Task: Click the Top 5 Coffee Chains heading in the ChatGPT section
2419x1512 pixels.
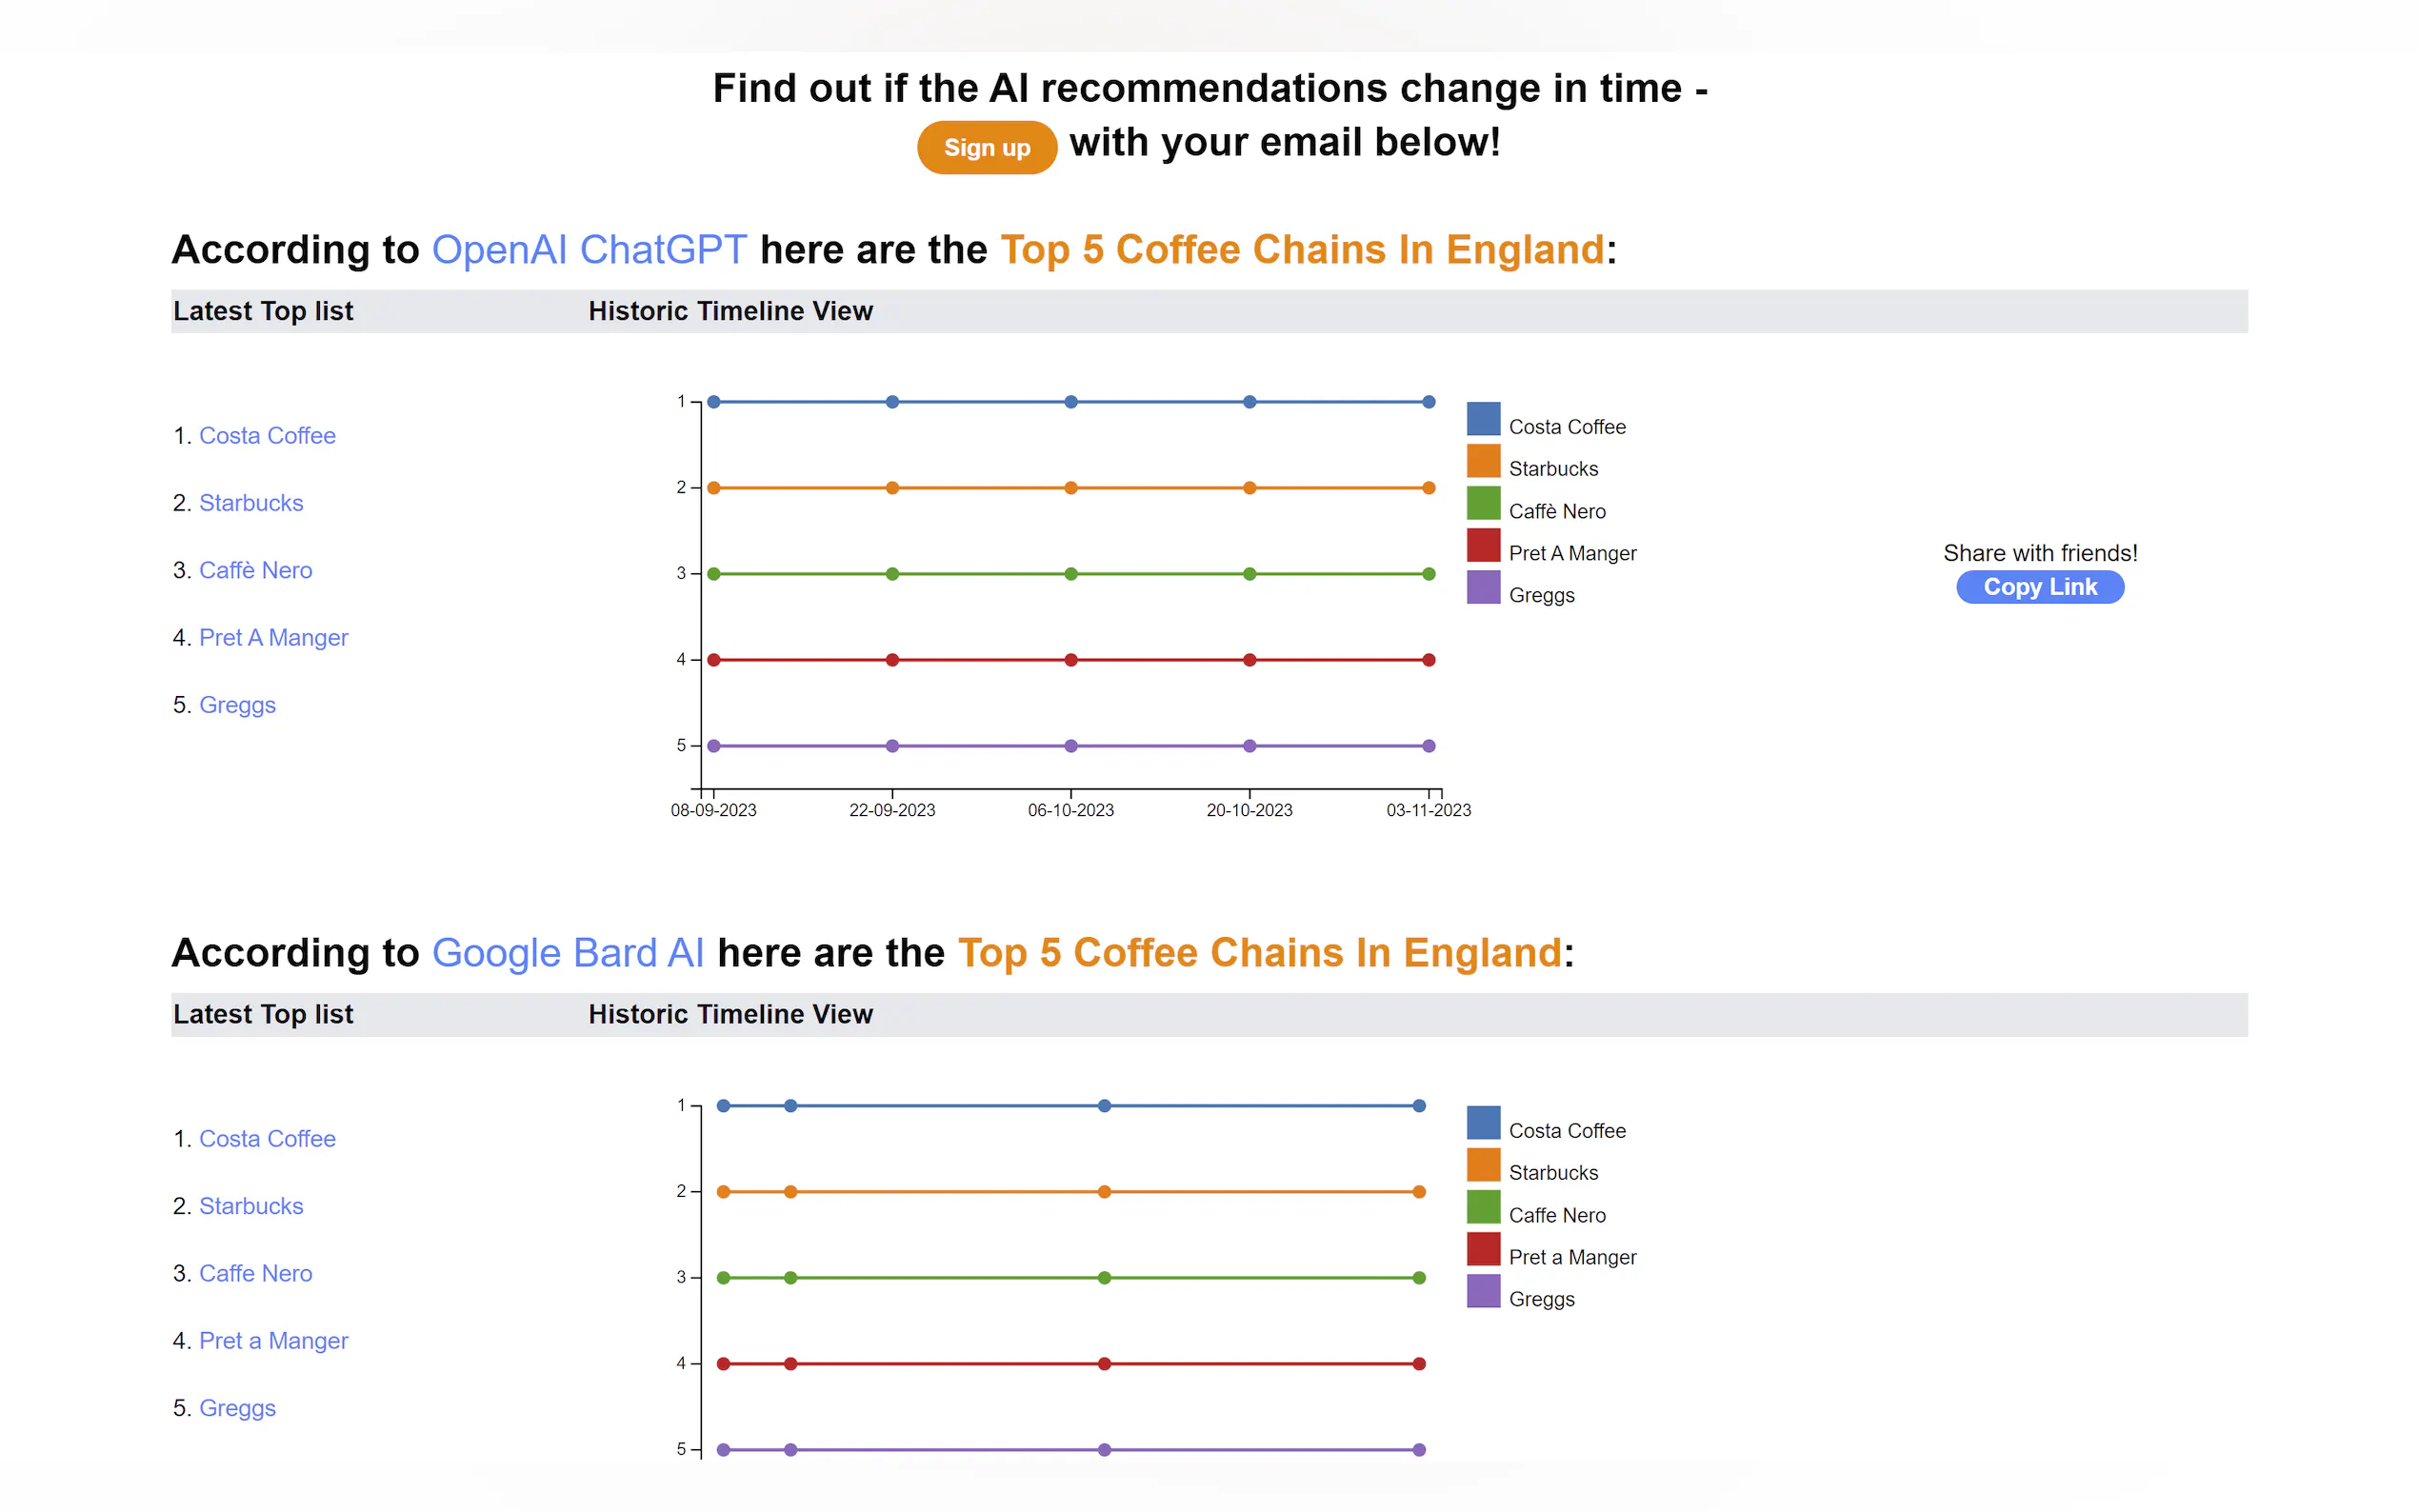Action: (x=1302, y=250)
